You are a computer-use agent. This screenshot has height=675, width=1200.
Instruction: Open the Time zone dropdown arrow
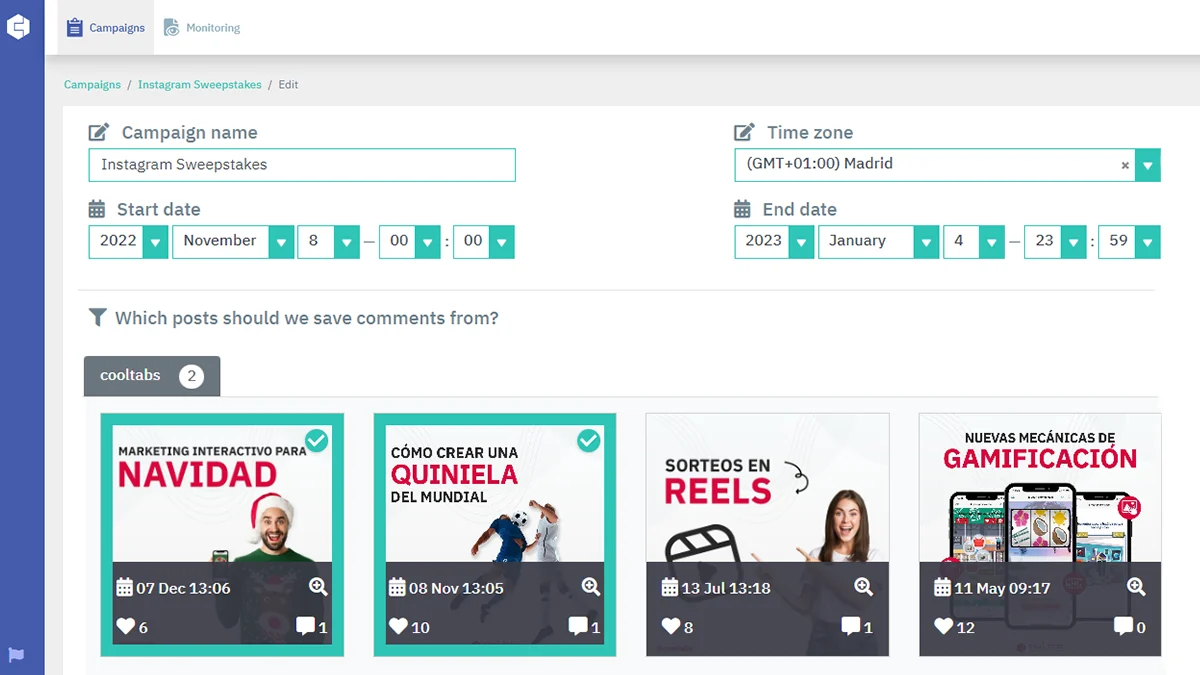(x=1148, y=165)
